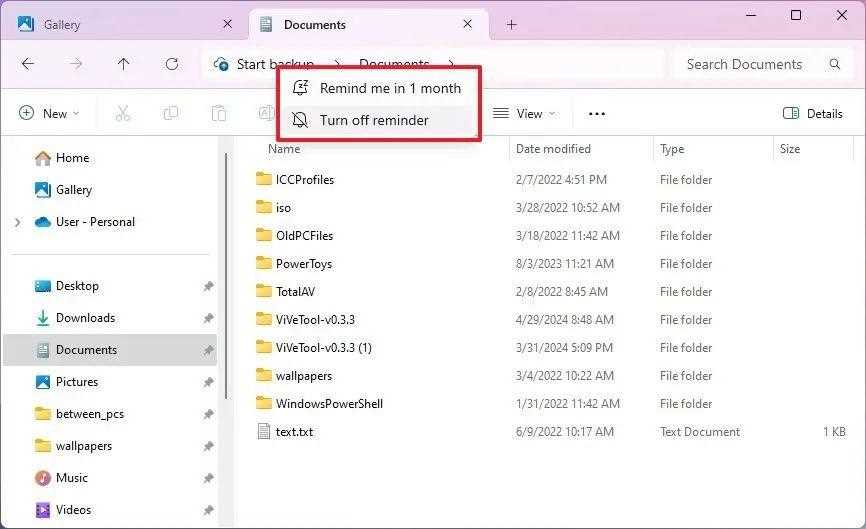The image size is (866, 529).
Task: Unpin Downloads using its pin icon
Action: 208,318
